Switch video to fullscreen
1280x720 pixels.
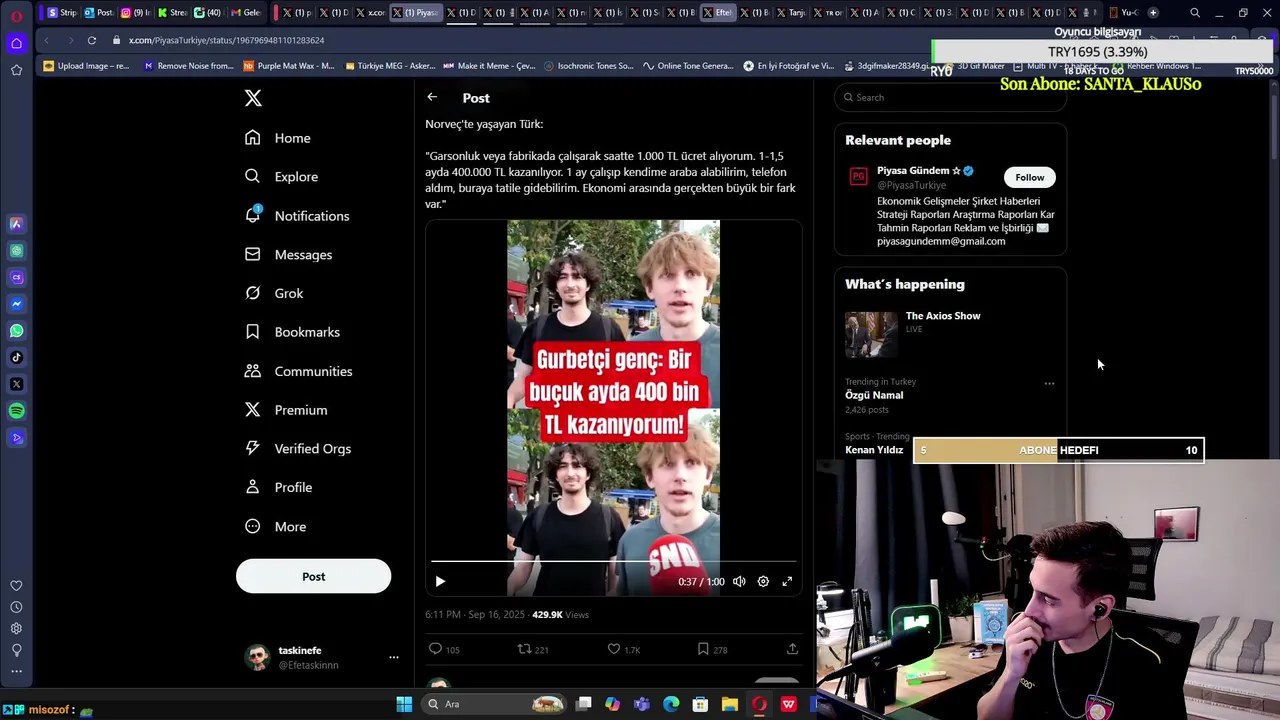tap(787, 581)
